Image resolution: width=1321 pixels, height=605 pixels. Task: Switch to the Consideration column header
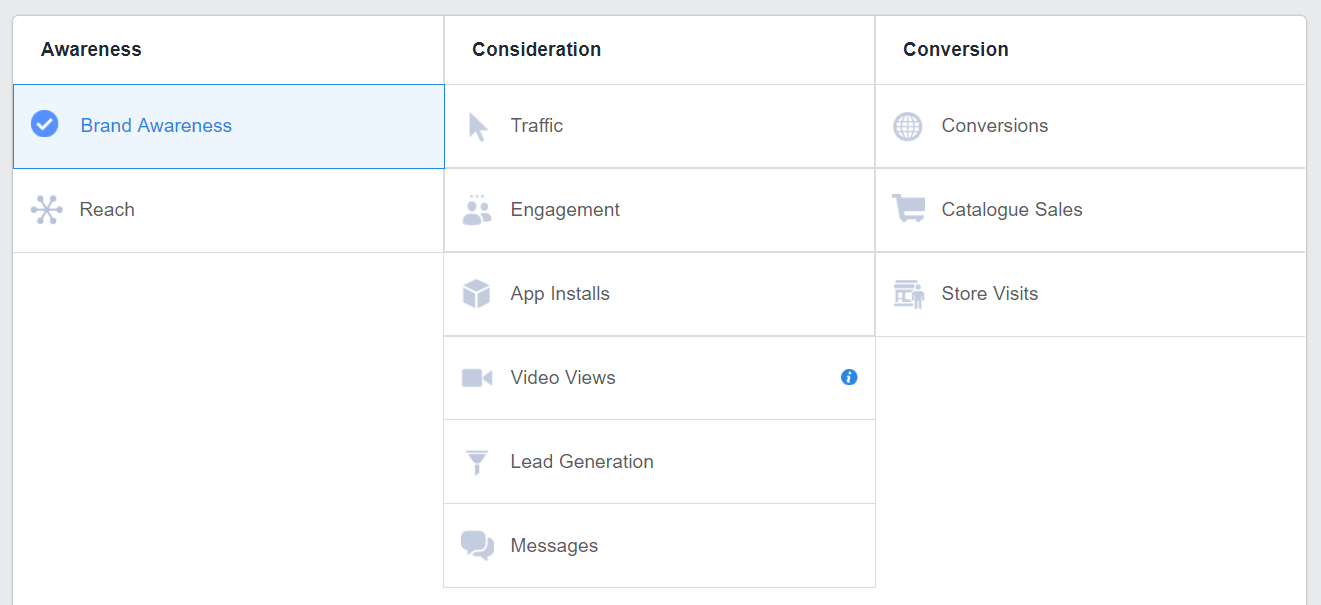coord(536,48)
